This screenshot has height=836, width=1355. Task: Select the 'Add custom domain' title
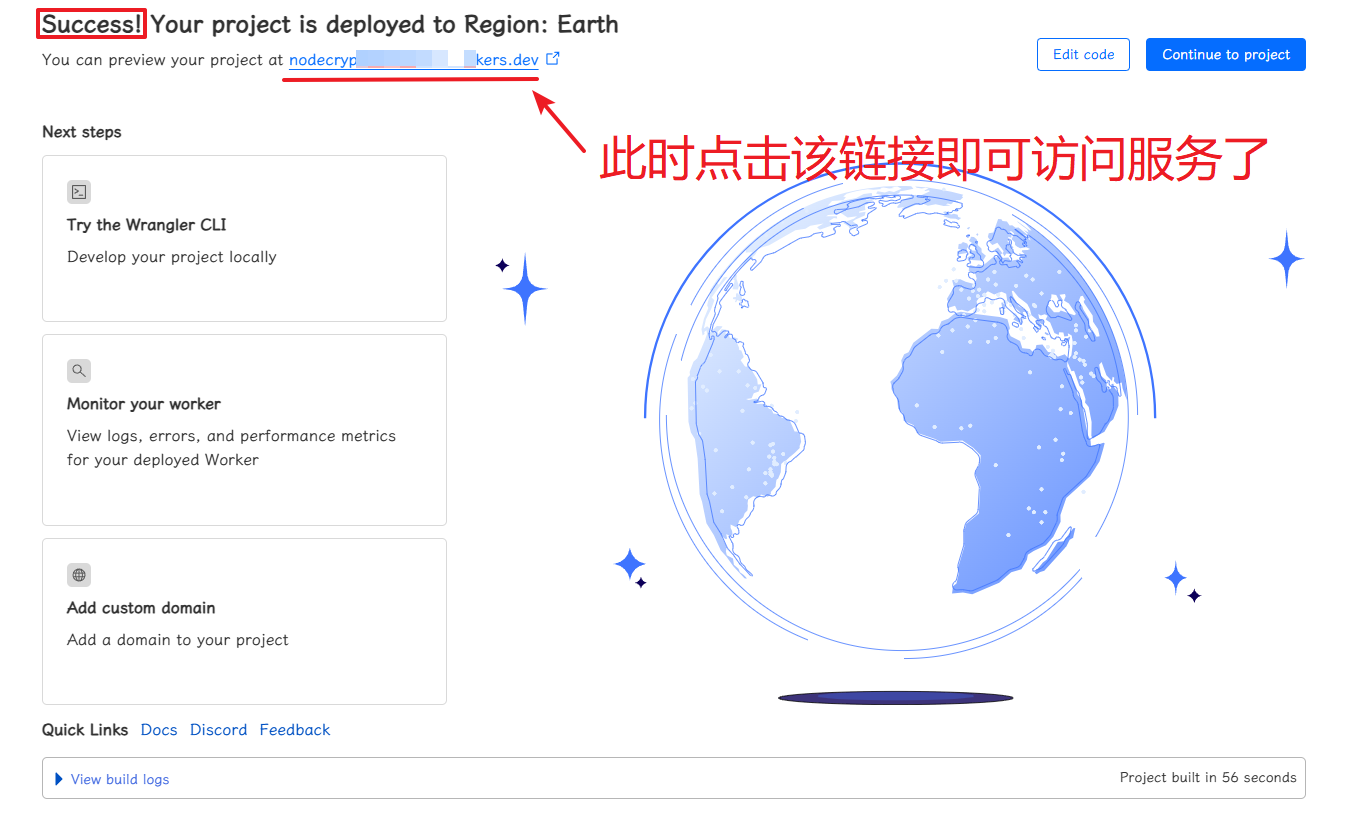point(141,608)
